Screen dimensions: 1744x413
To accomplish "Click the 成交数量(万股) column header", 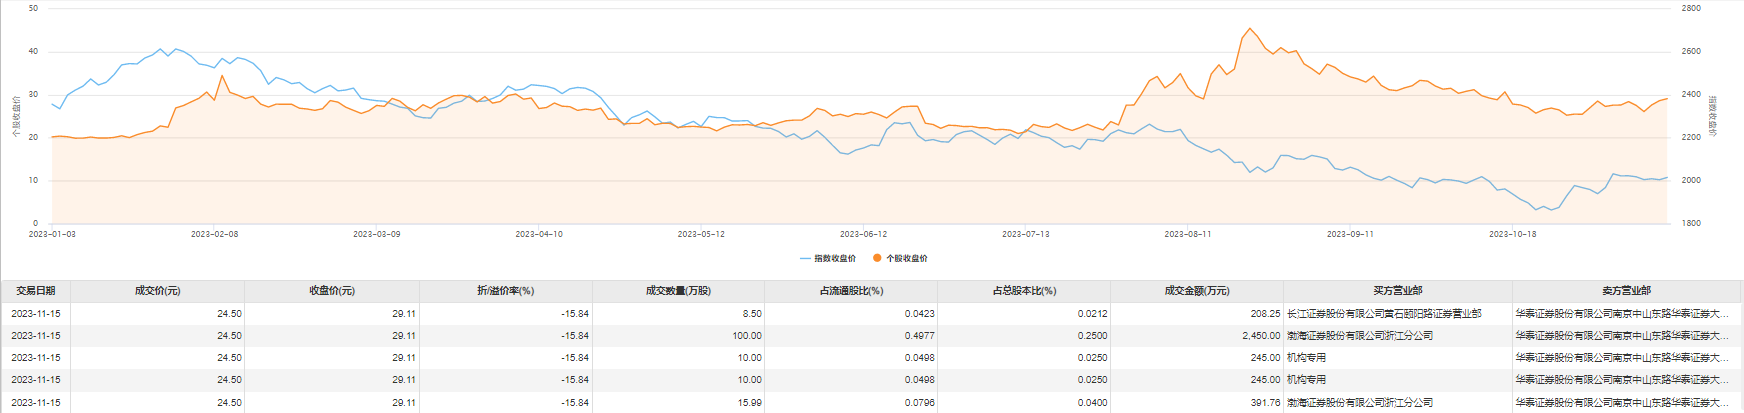I will 679,291.
